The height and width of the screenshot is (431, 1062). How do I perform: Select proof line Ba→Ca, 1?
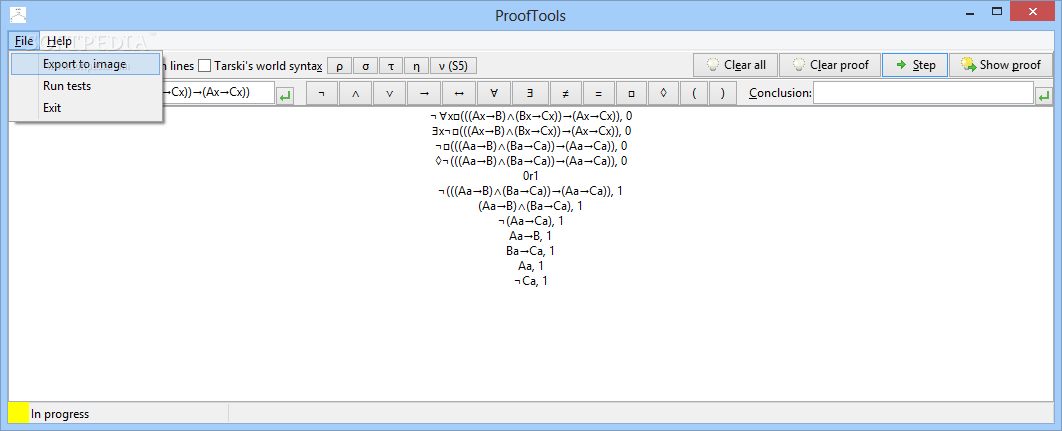coord(531,250)
